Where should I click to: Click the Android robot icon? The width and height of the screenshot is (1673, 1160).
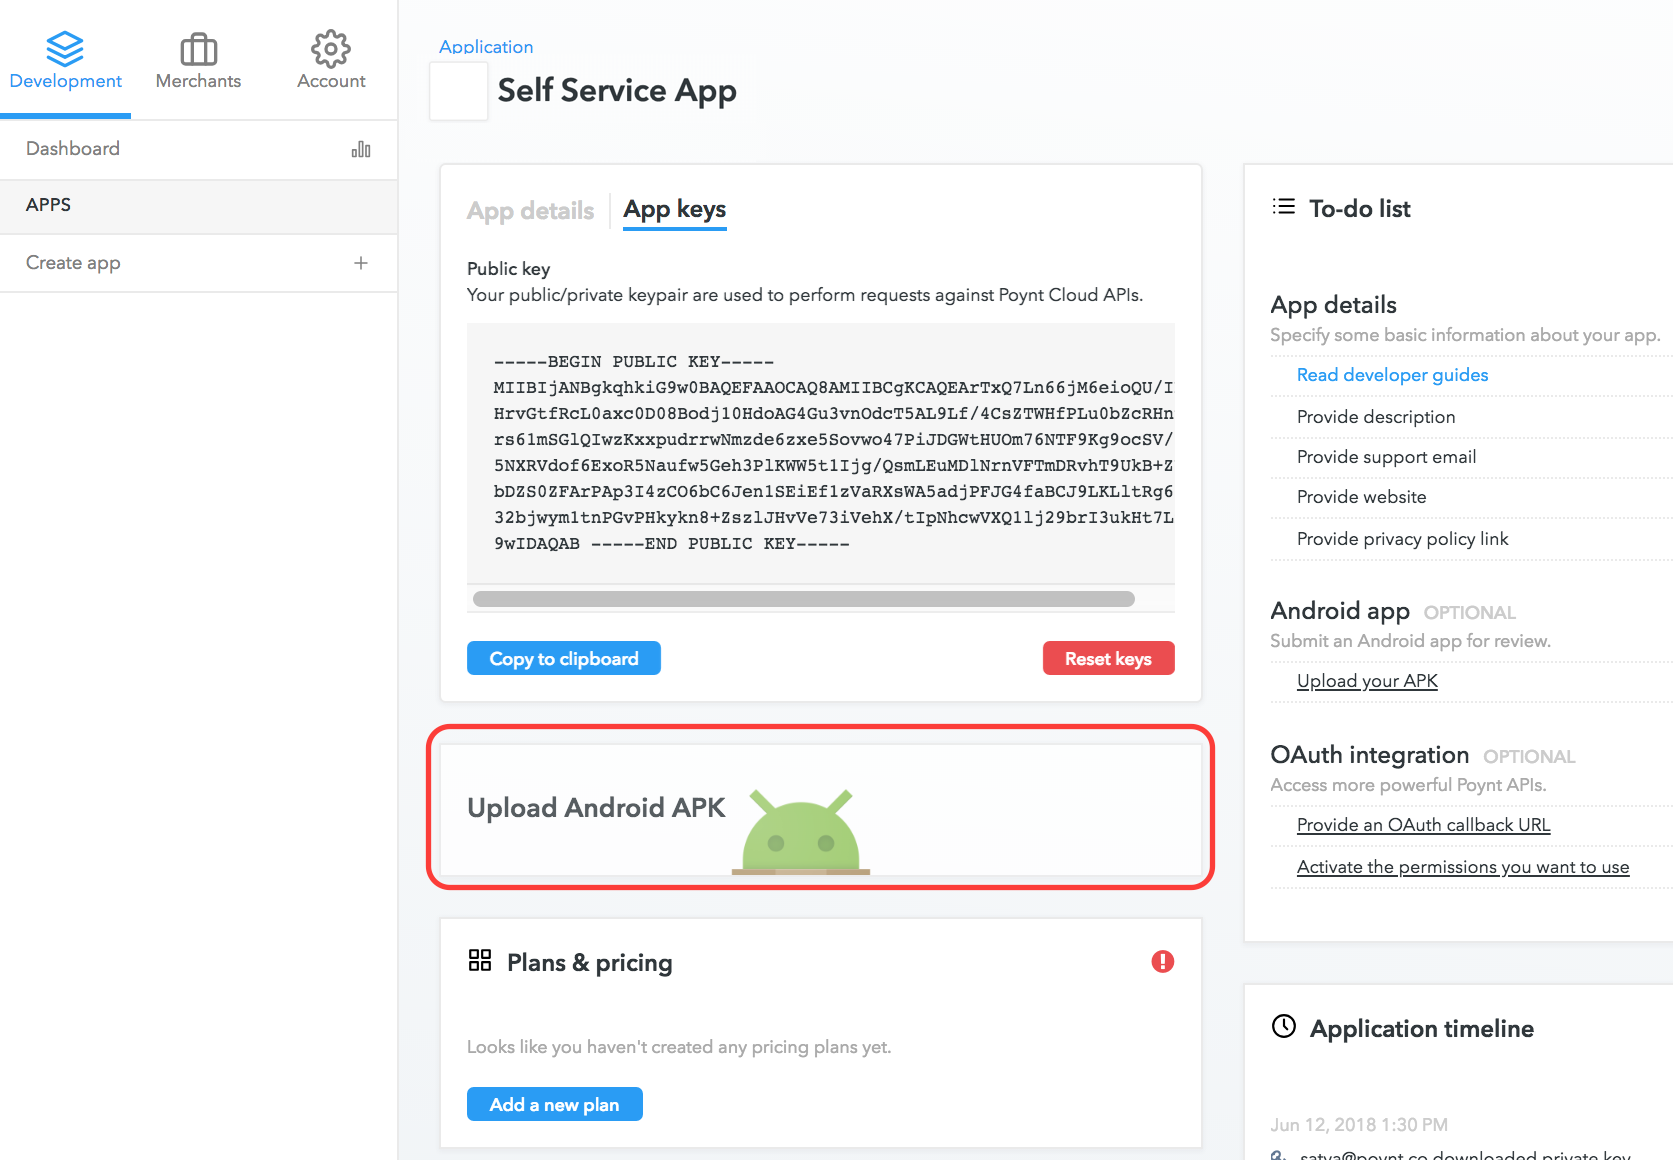click(801, 831)
